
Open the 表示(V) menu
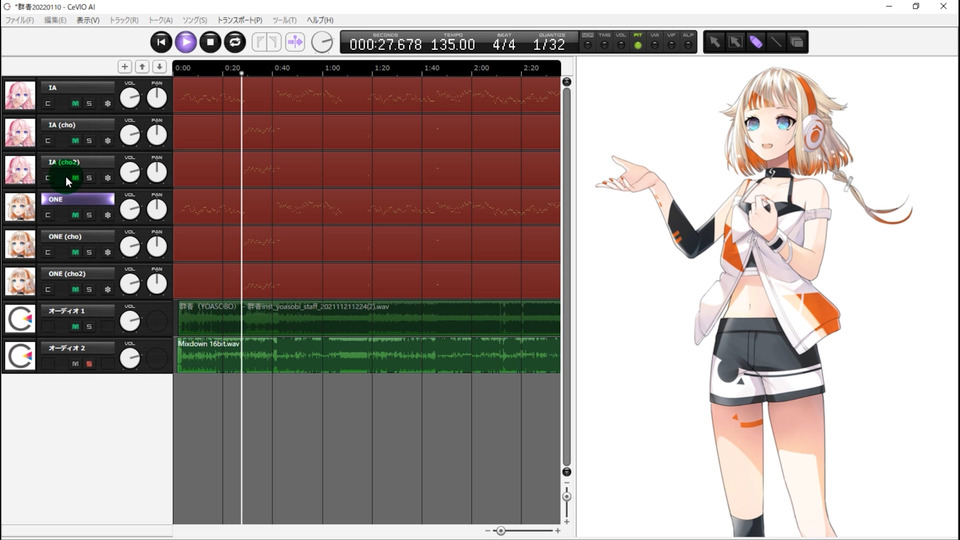(88, 20)
